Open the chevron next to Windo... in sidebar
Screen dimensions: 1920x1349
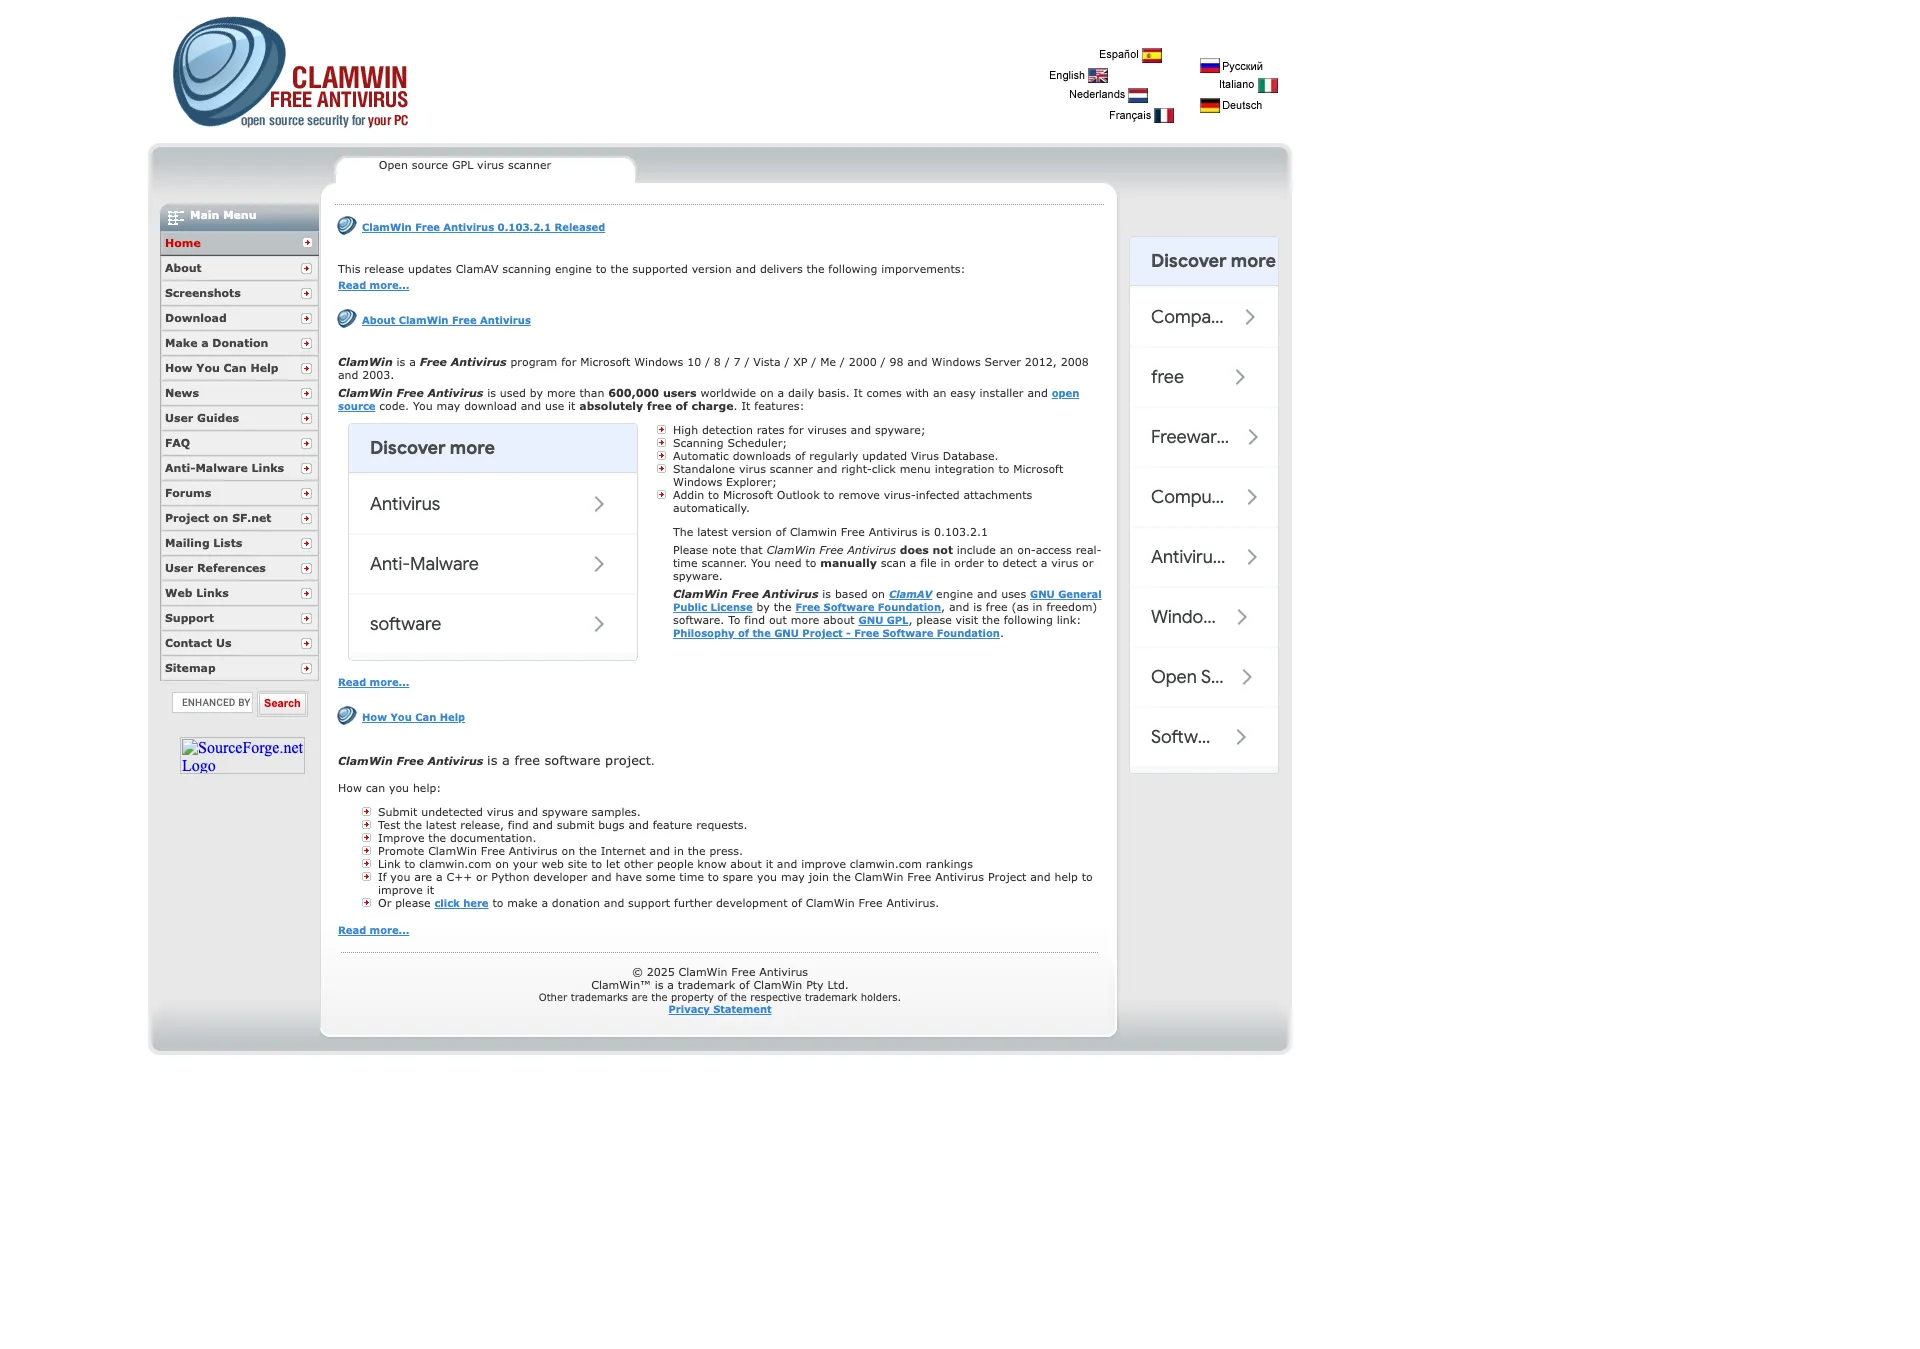click(1242, 617)
